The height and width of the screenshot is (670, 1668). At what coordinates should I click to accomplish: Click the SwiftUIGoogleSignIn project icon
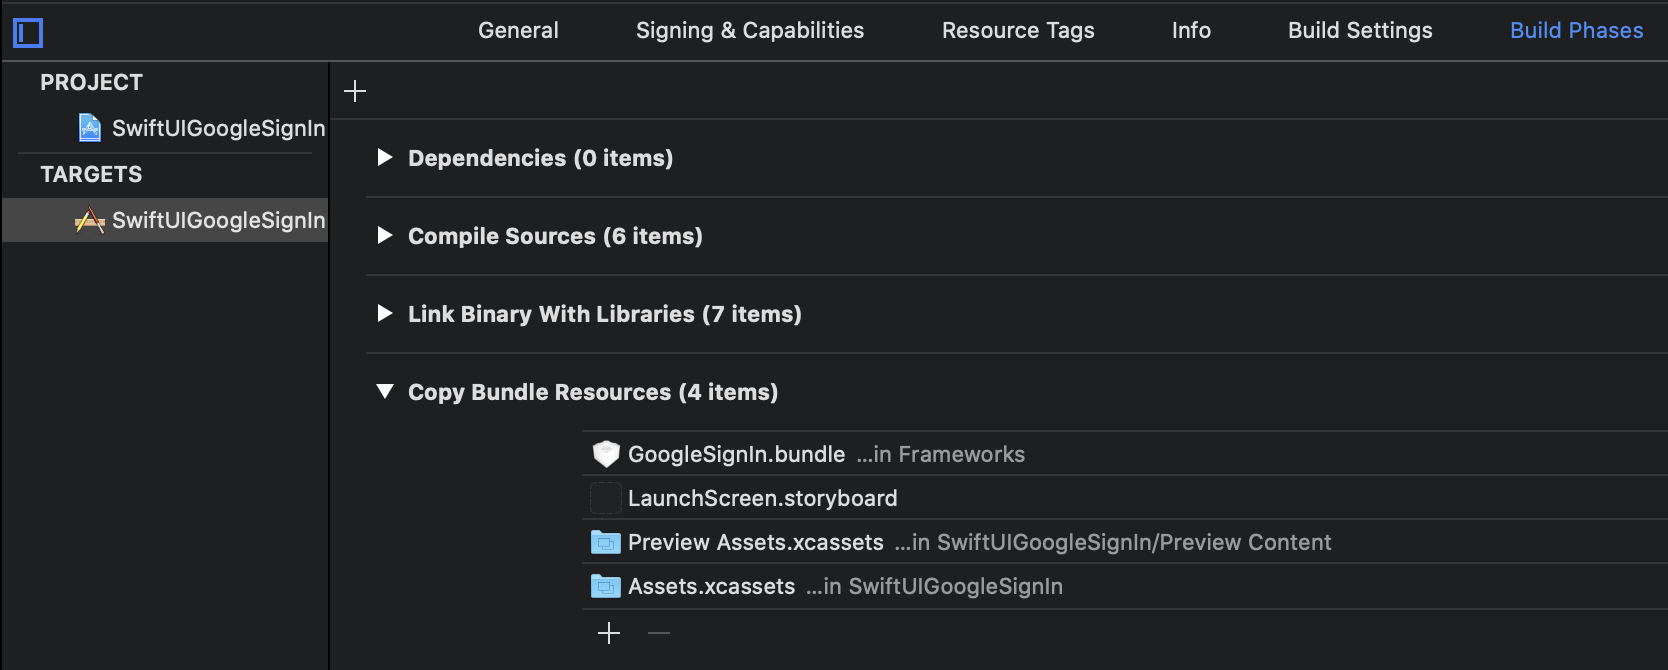pyautogui.click(x=90, y=128)
